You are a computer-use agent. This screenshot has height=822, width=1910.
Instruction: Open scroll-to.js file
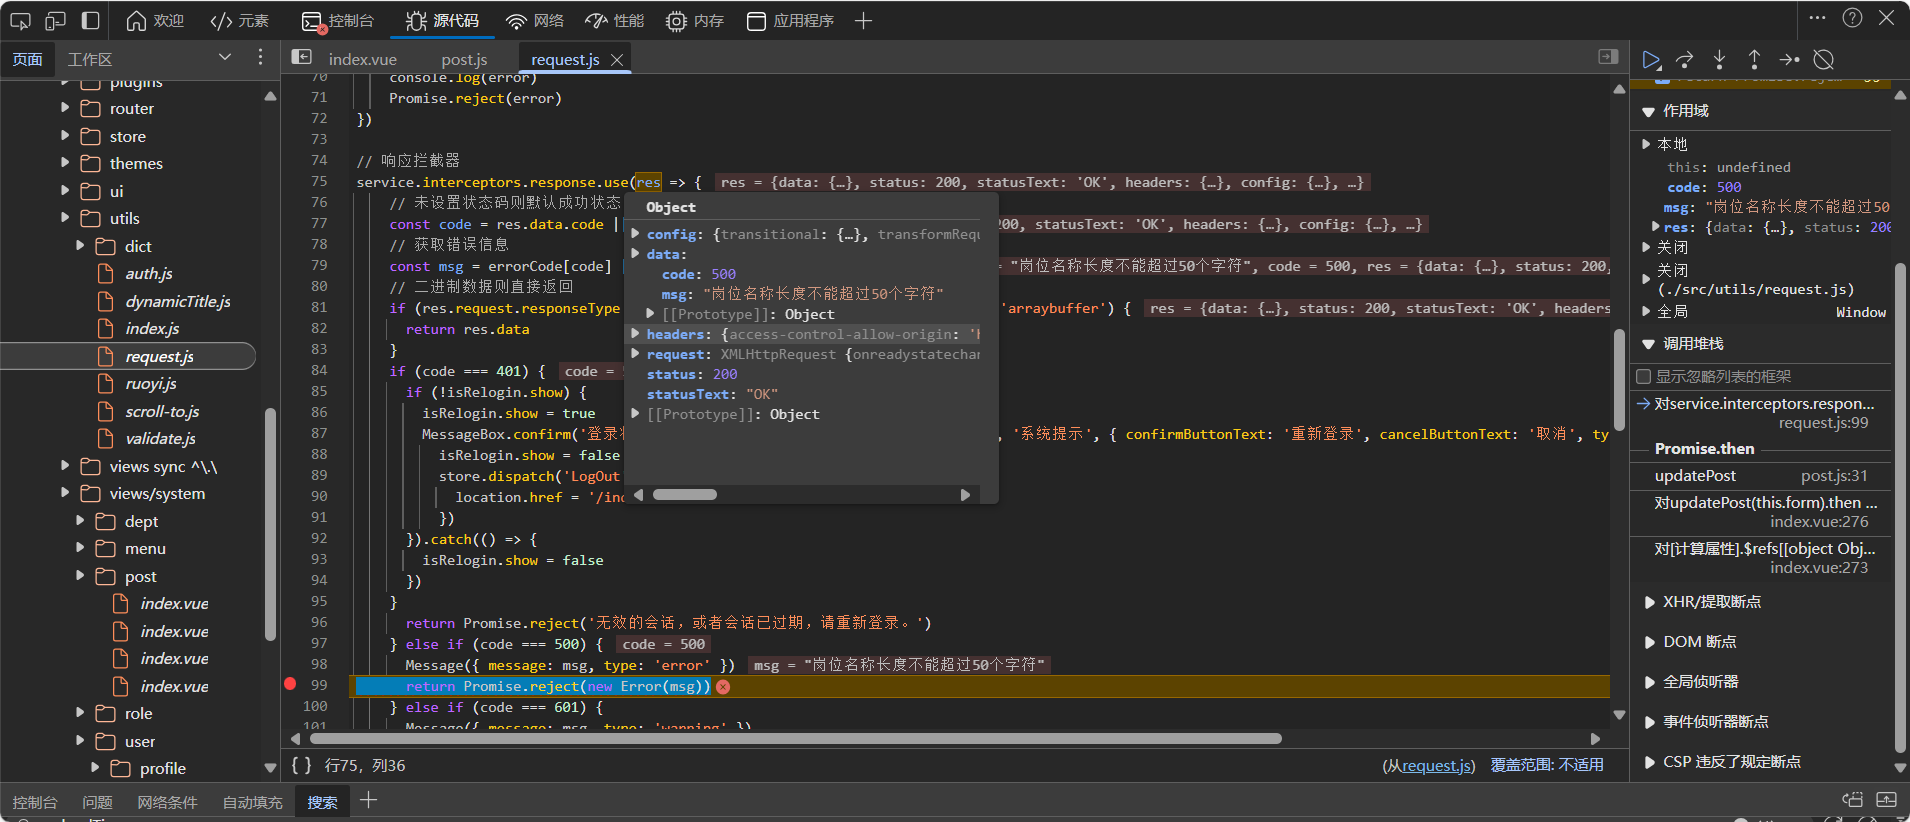coord(162,411)
